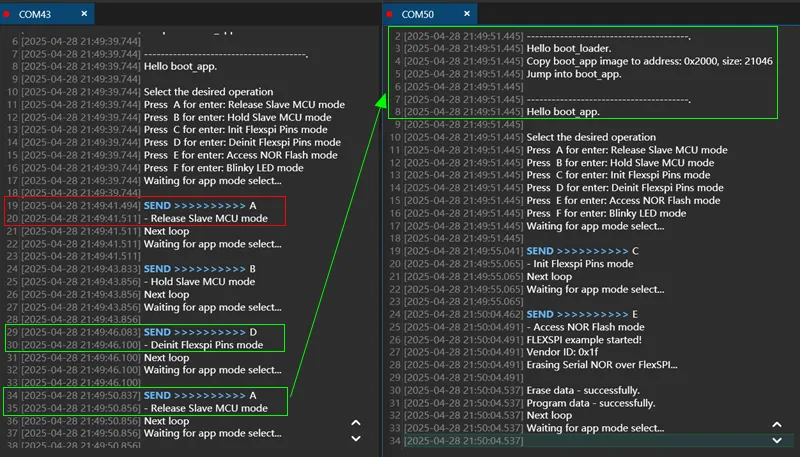
Task: Click scroll down arrow in COM50 log panel
Action: click(x=777, y=440)
